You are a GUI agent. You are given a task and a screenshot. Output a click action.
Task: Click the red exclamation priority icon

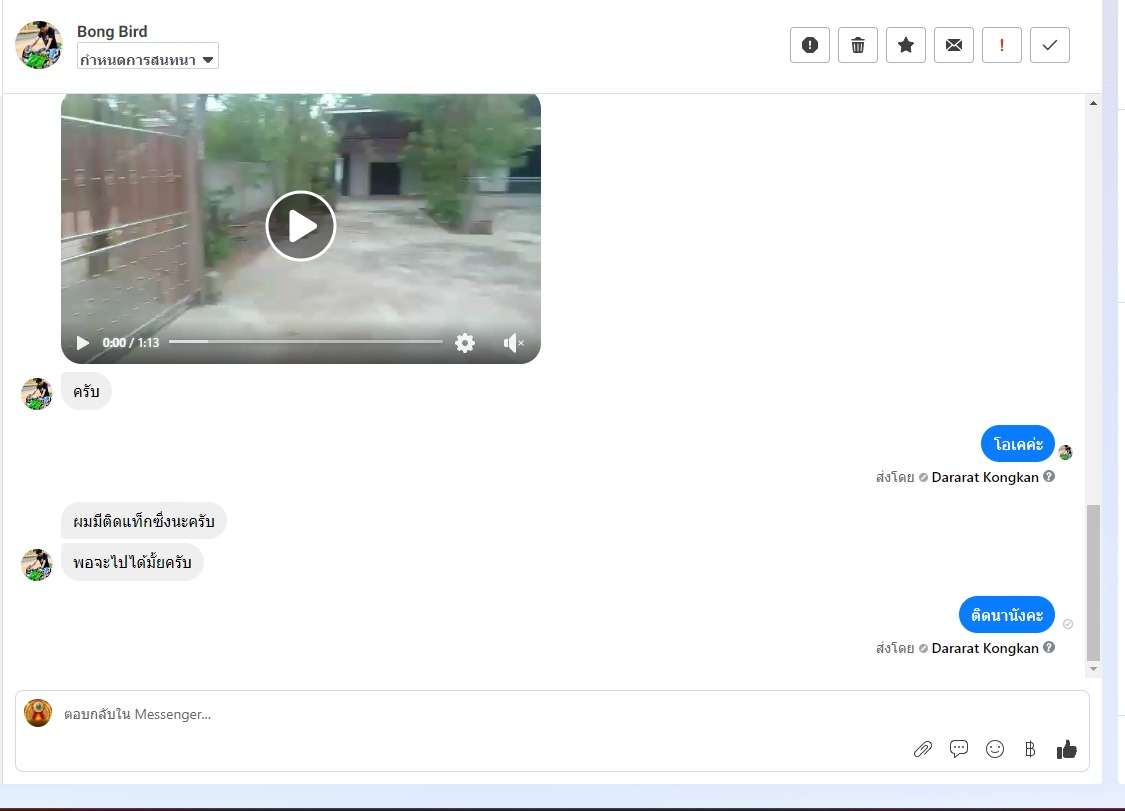1002,45
